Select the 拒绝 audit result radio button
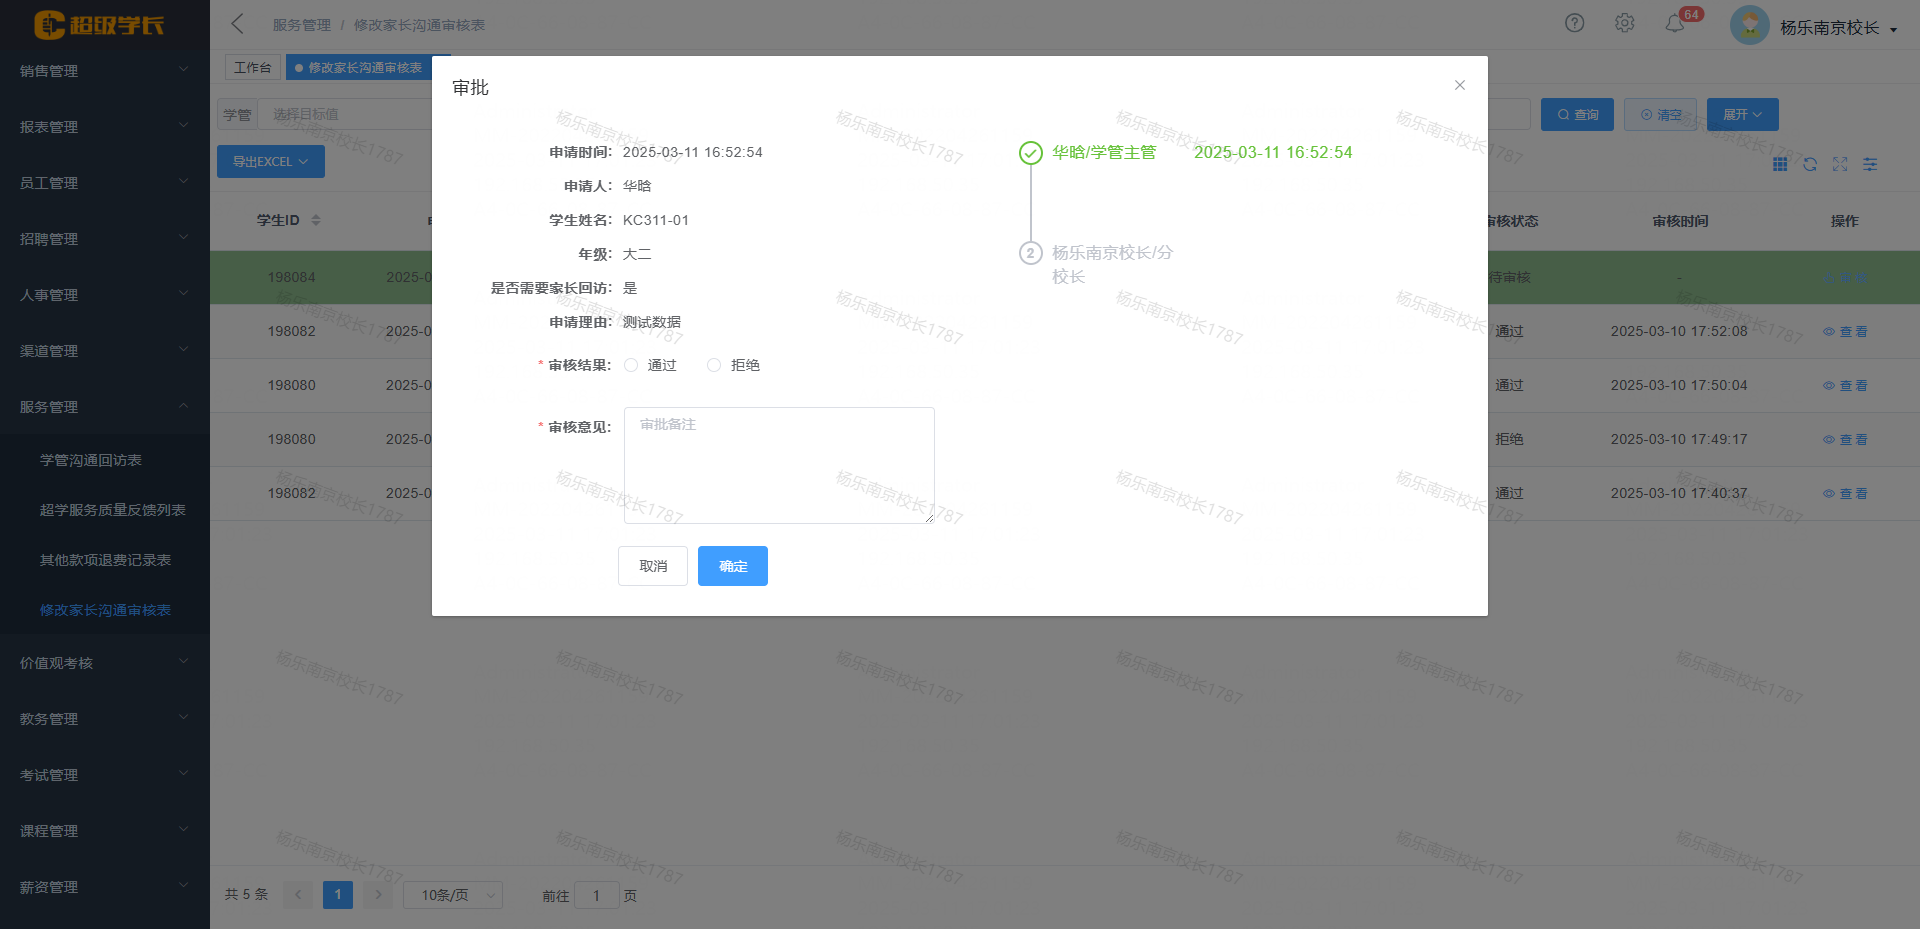1920x929 pixels. click(713, 365)
